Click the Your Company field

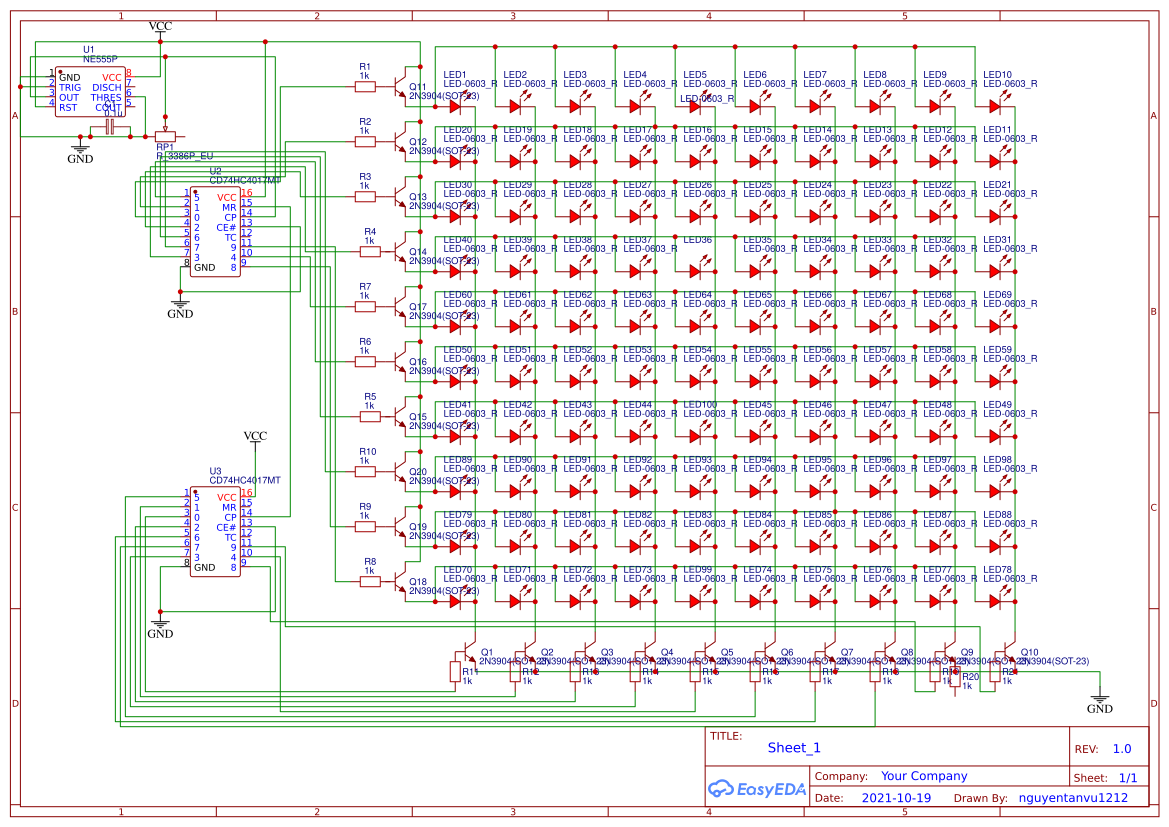point(916,776)
